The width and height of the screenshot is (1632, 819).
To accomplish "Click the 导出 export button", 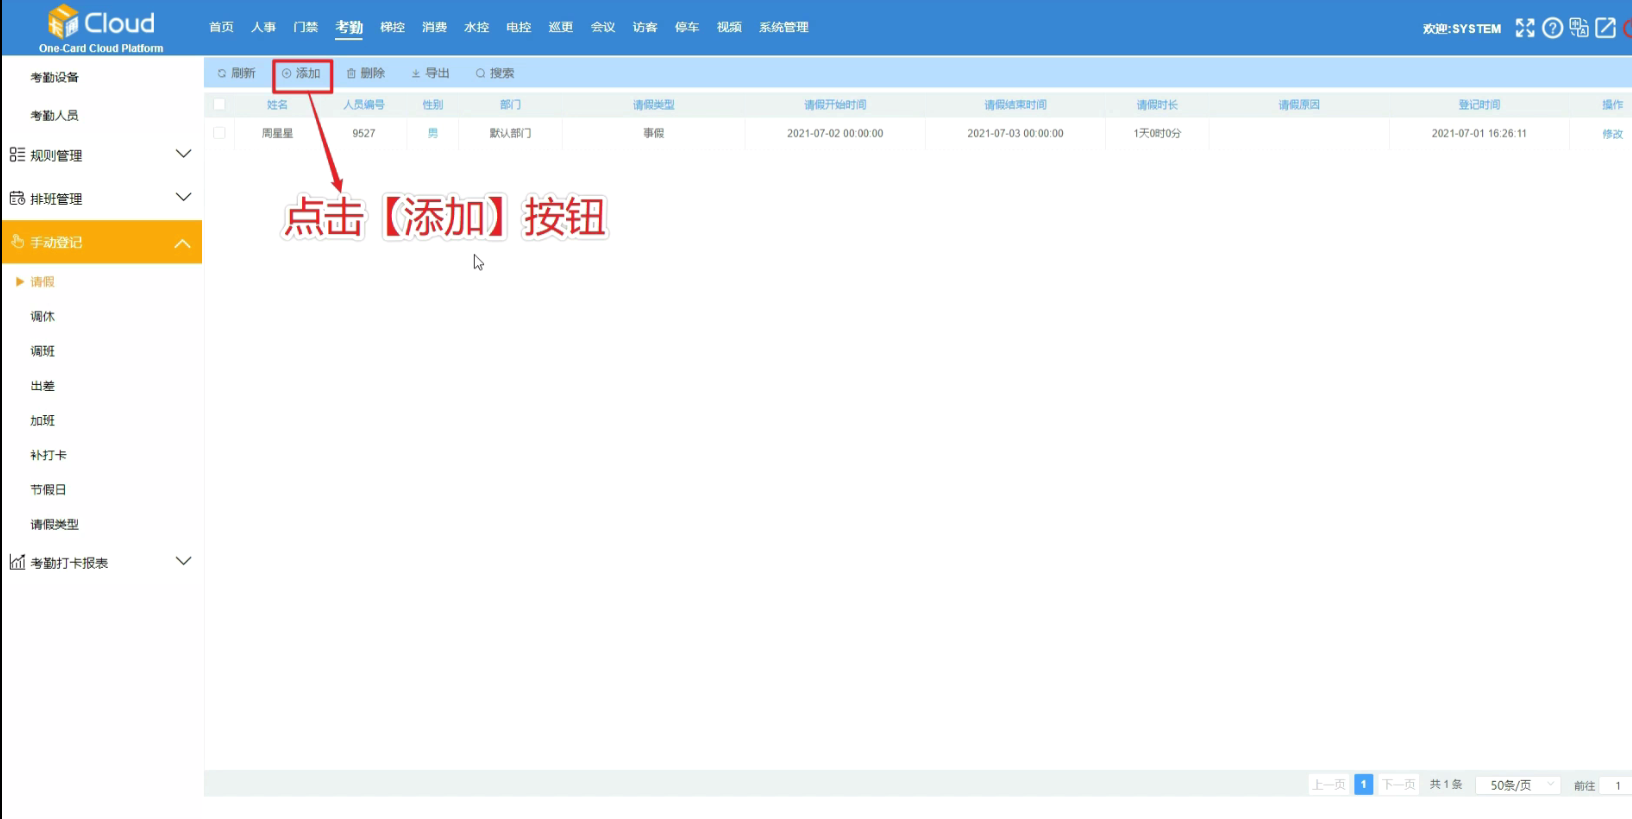I will click(x=431, y=73).
